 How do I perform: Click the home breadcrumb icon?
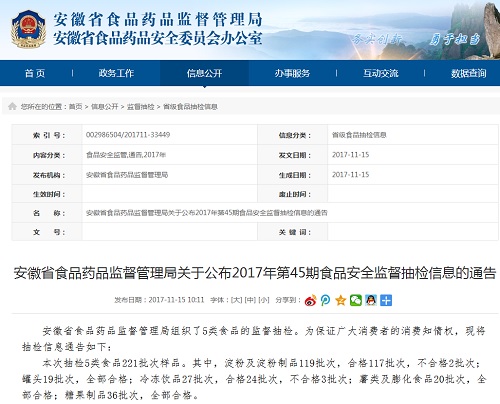12,106
